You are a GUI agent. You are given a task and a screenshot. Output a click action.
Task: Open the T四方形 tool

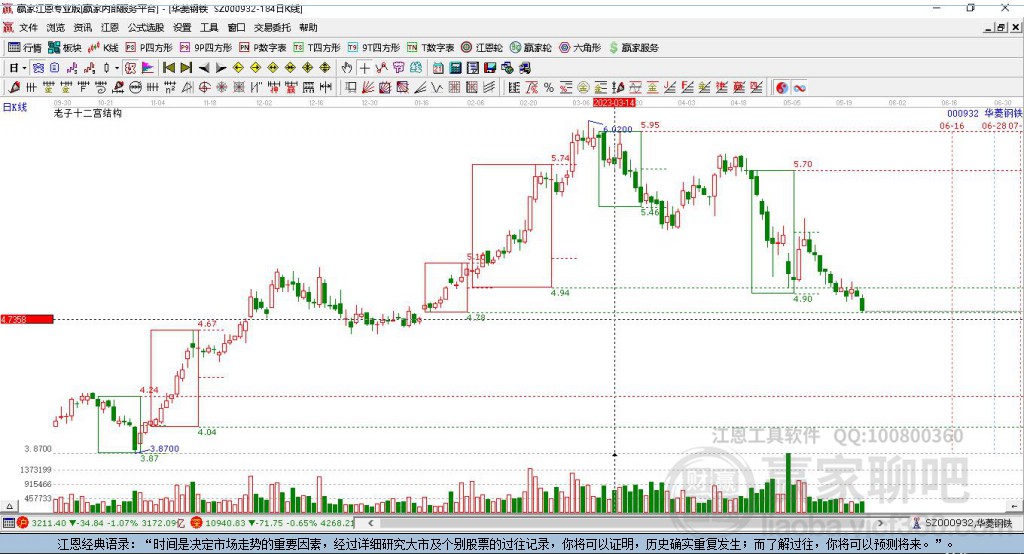[x=317, y=48]
